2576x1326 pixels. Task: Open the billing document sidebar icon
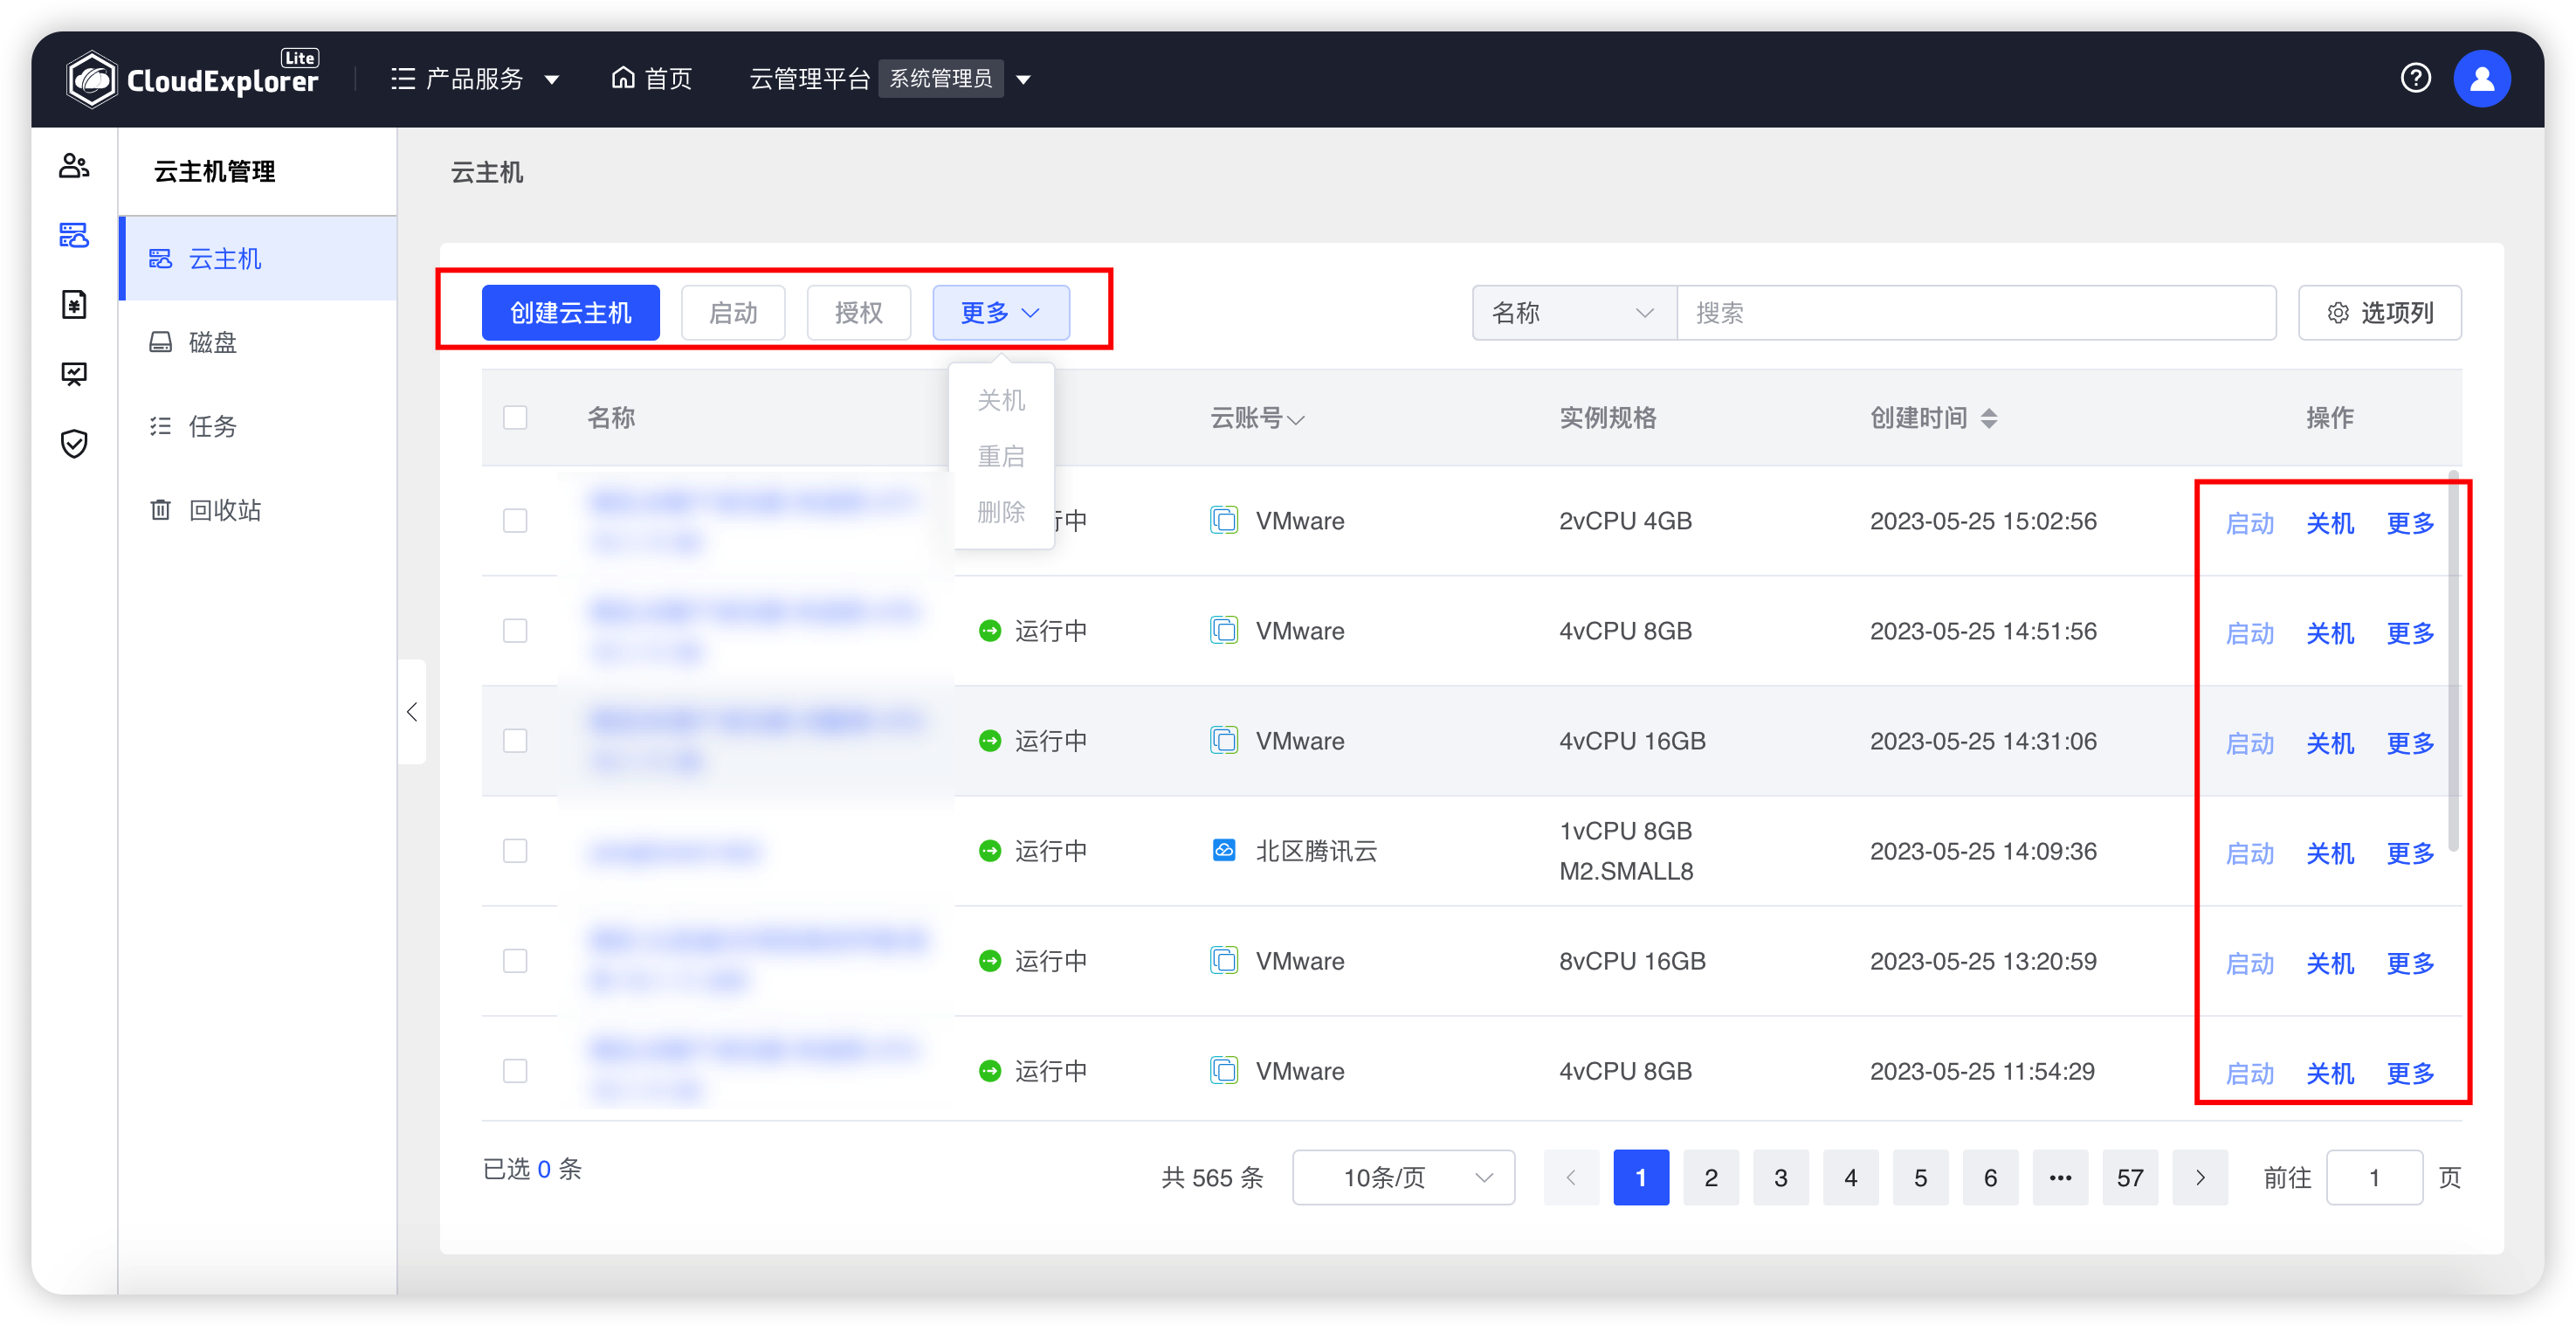click(74, 304)
